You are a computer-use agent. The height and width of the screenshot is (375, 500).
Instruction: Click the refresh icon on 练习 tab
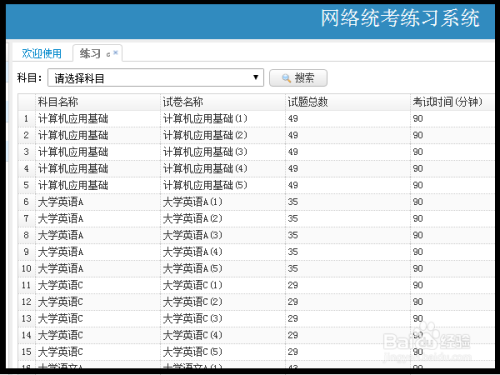108,54
